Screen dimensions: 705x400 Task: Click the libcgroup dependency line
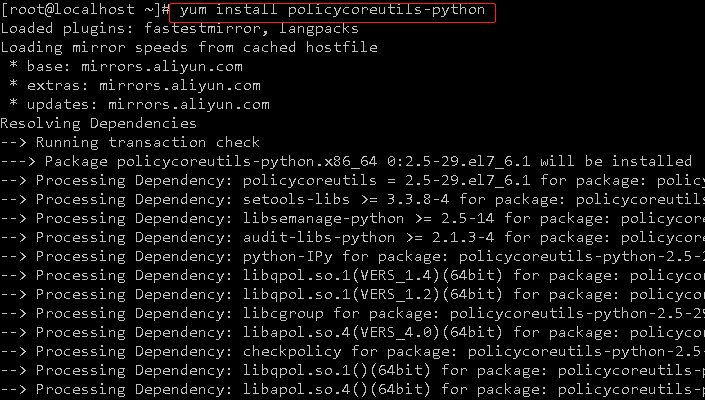(352, 313)
